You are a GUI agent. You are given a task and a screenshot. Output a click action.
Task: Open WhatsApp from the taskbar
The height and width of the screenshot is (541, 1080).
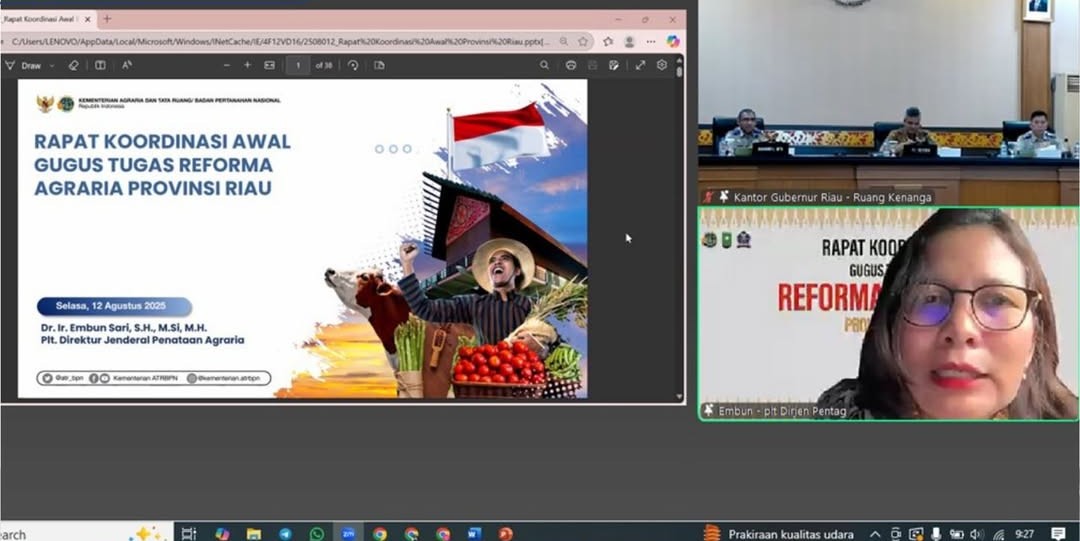[x=317, y=534]
